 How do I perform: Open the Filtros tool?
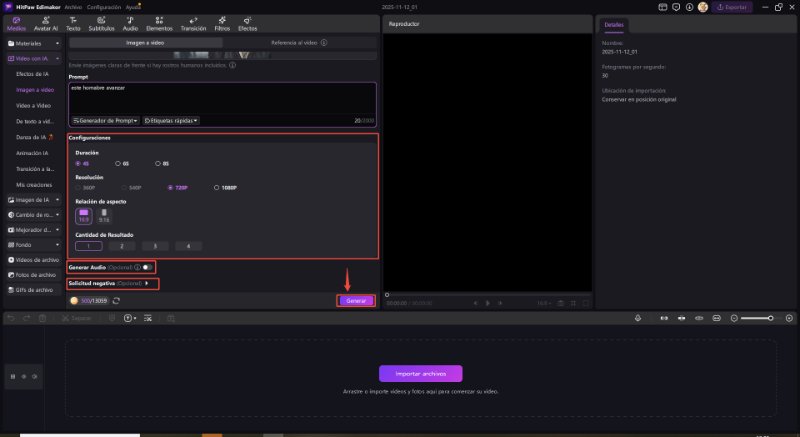point(222,24)
